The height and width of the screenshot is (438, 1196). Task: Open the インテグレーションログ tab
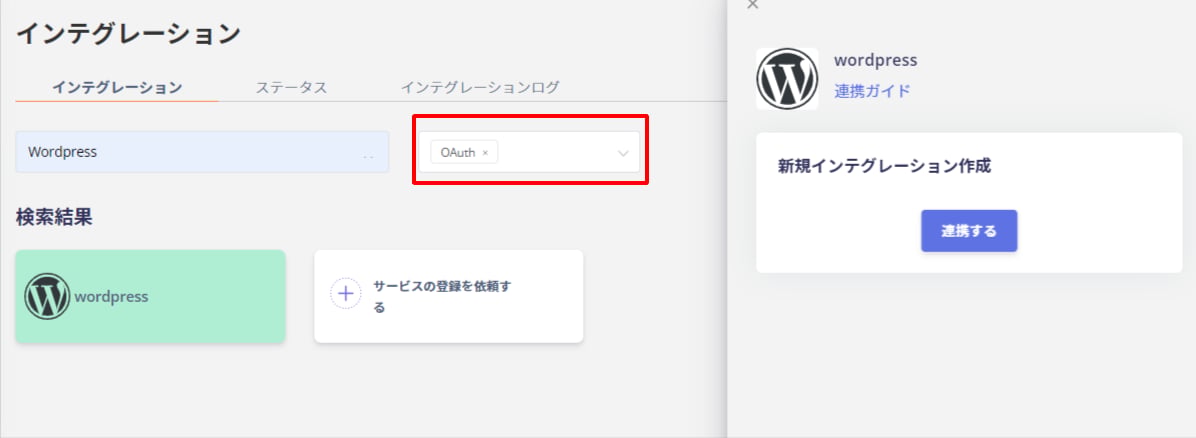(481, 87)
